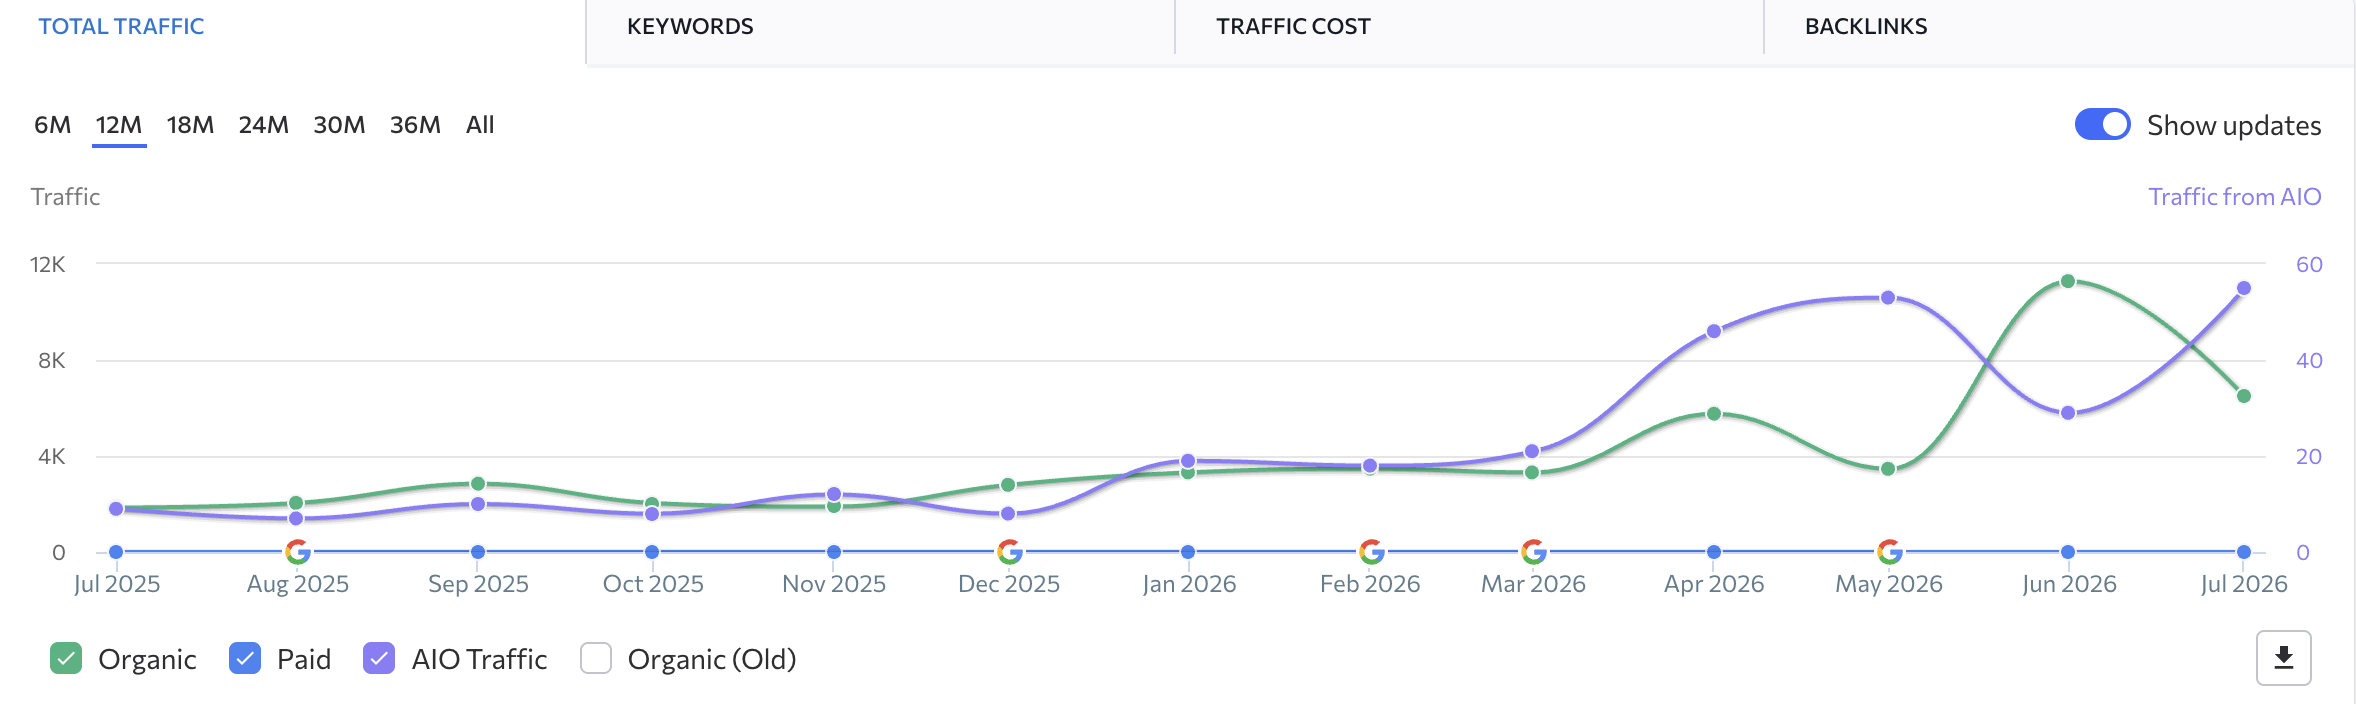Click the Google update marker at Feb 2026
The width and height of the screenshot is (2356, 704).
click(x=1371, y=552)
